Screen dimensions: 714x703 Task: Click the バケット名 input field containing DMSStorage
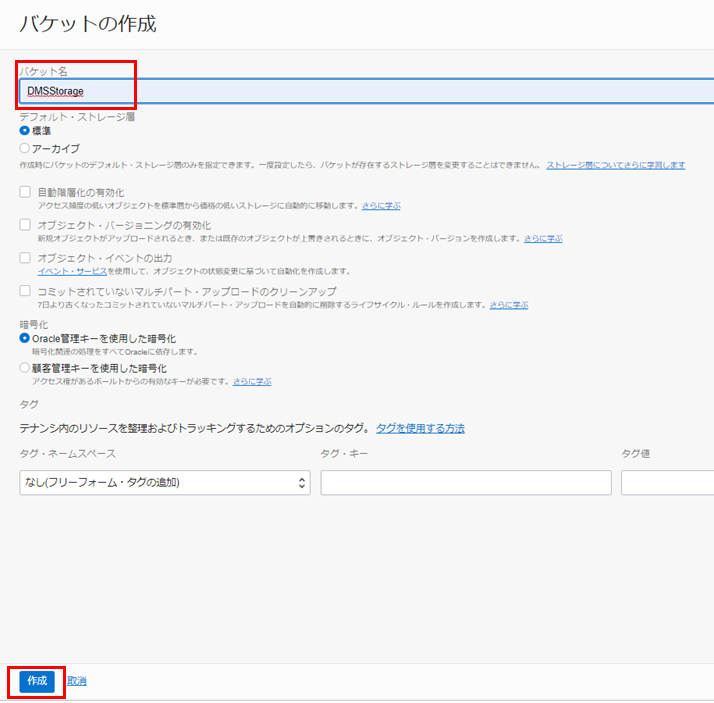coord(365,92)
